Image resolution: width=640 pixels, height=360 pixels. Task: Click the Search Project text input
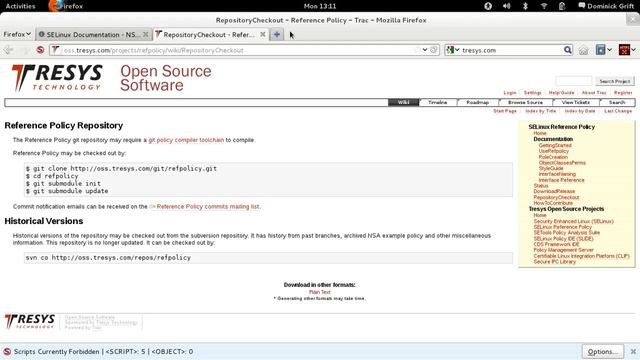(573, 81)
